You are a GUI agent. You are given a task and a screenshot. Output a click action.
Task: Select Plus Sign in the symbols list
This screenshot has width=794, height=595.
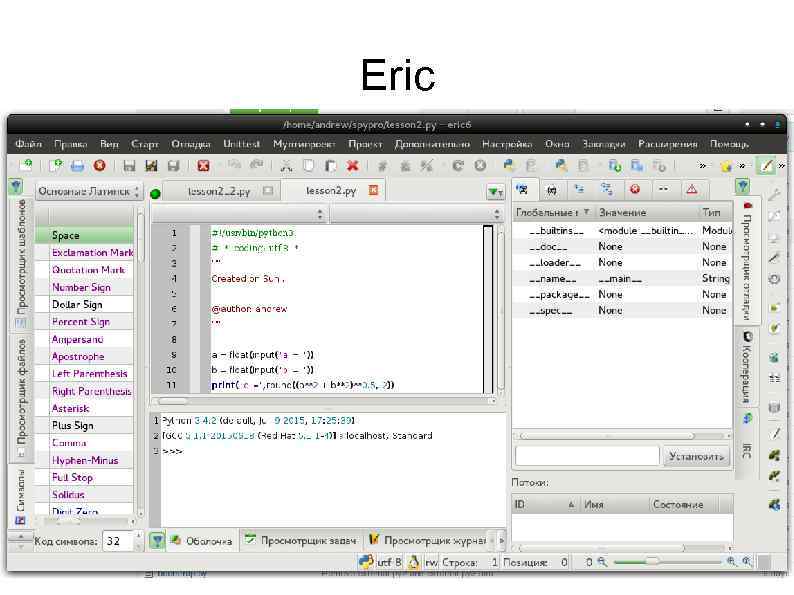point(84,425)
